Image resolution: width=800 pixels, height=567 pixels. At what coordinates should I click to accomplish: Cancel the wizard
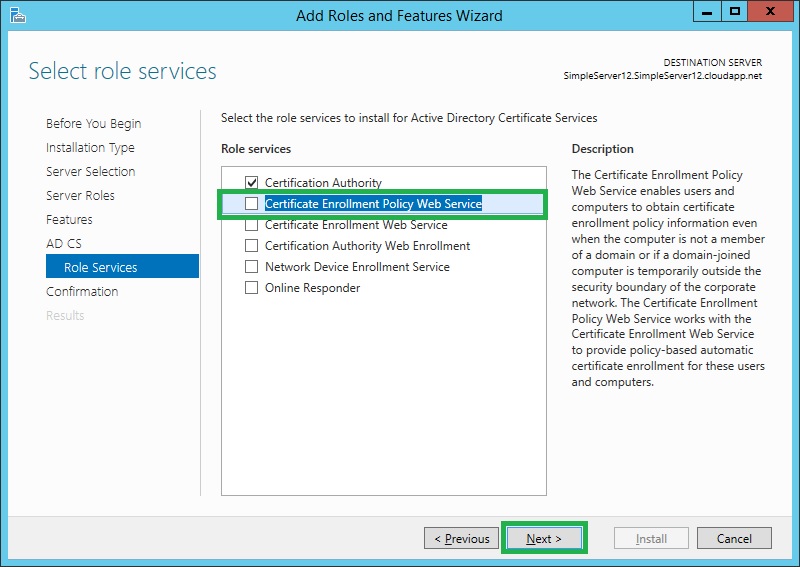click(734, 539)
